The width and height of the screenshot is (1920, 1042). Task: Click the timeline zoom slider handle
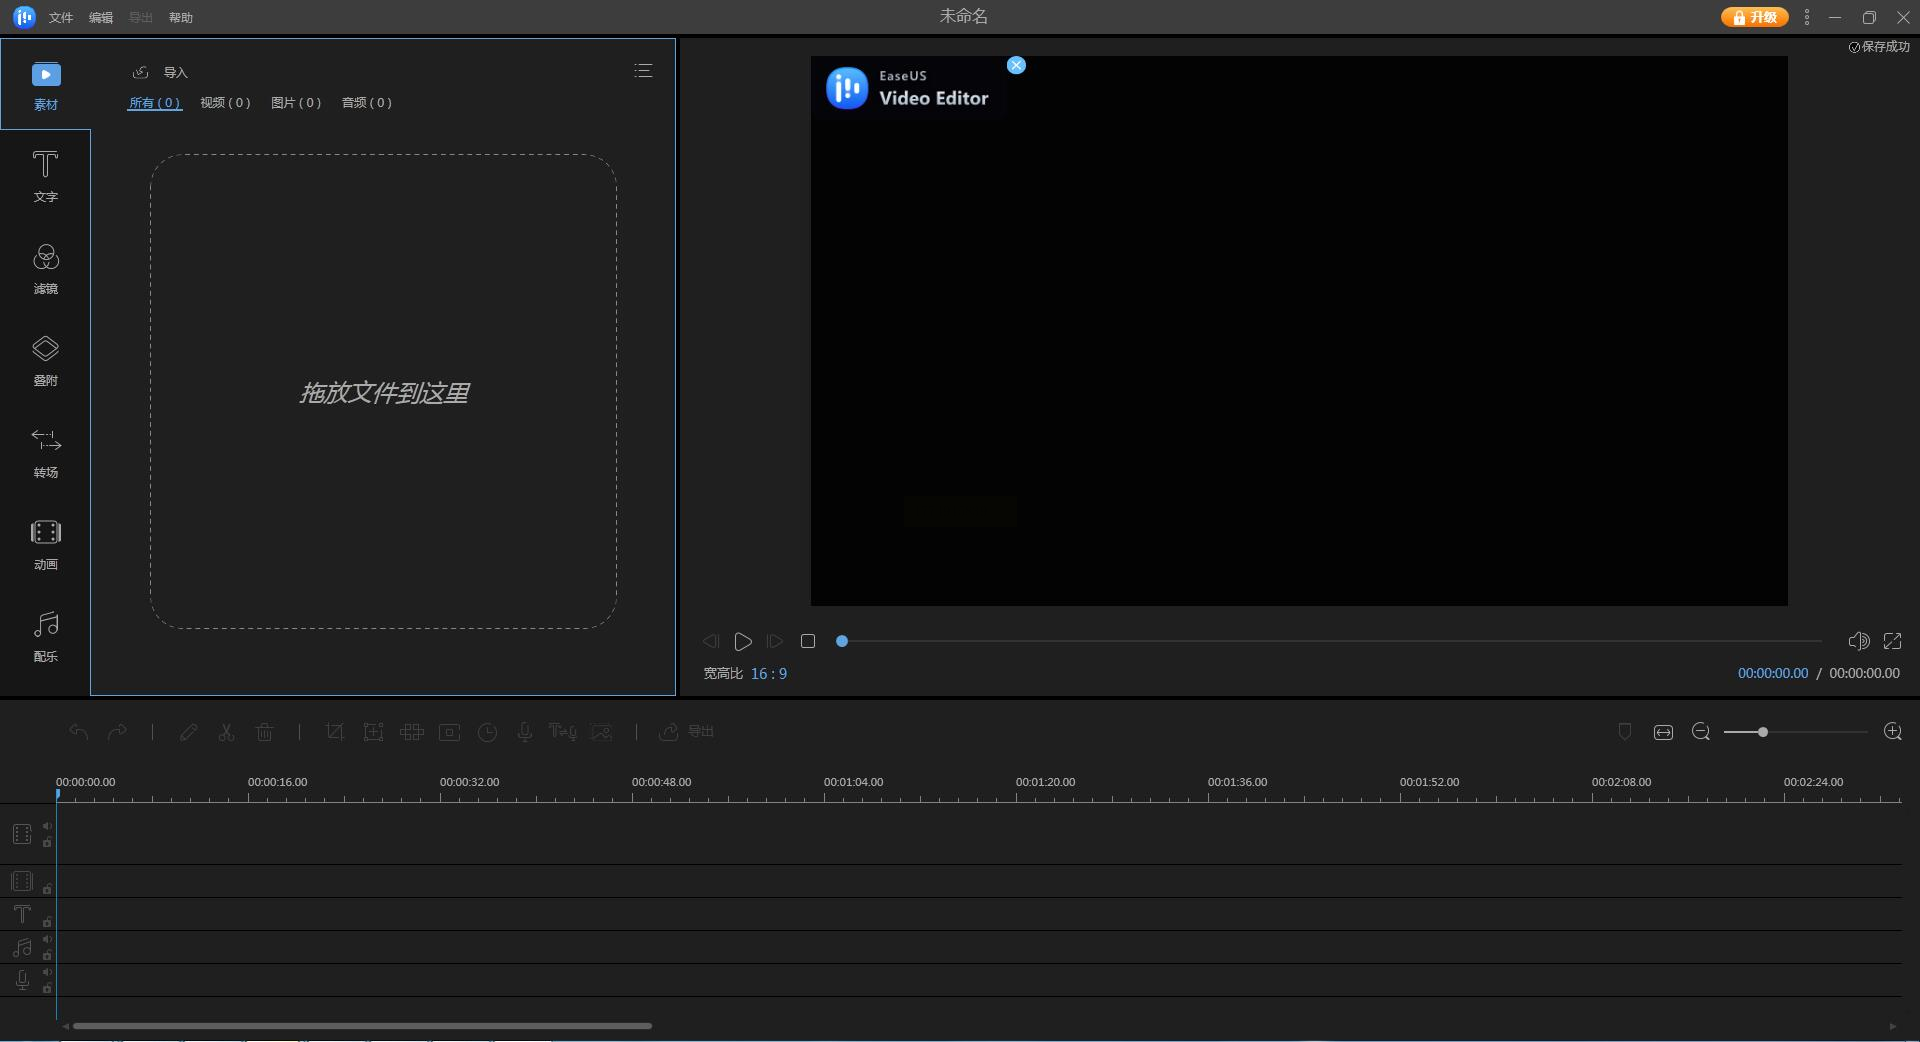1762,732
